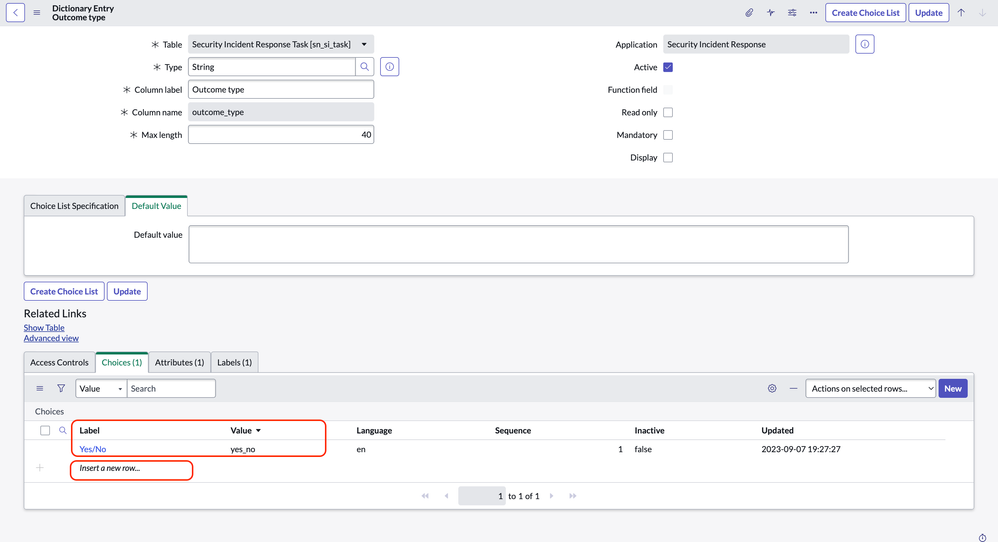Click New to add a choice
This screenshot has width=998, height=542.
pos(953,389)
